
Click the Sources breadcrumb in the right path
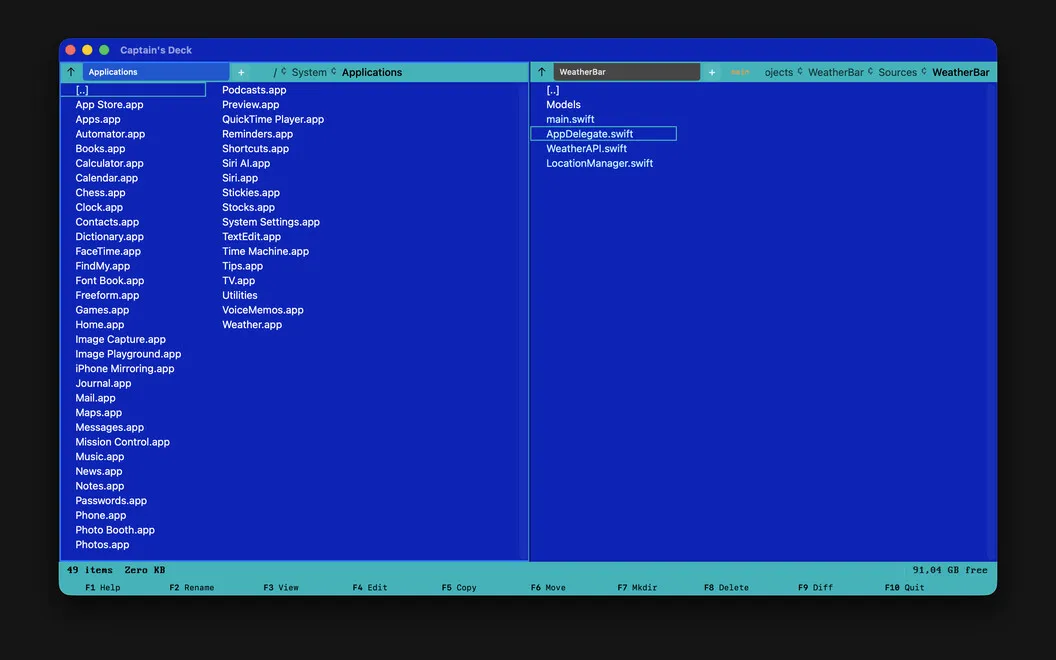[897, 72]
